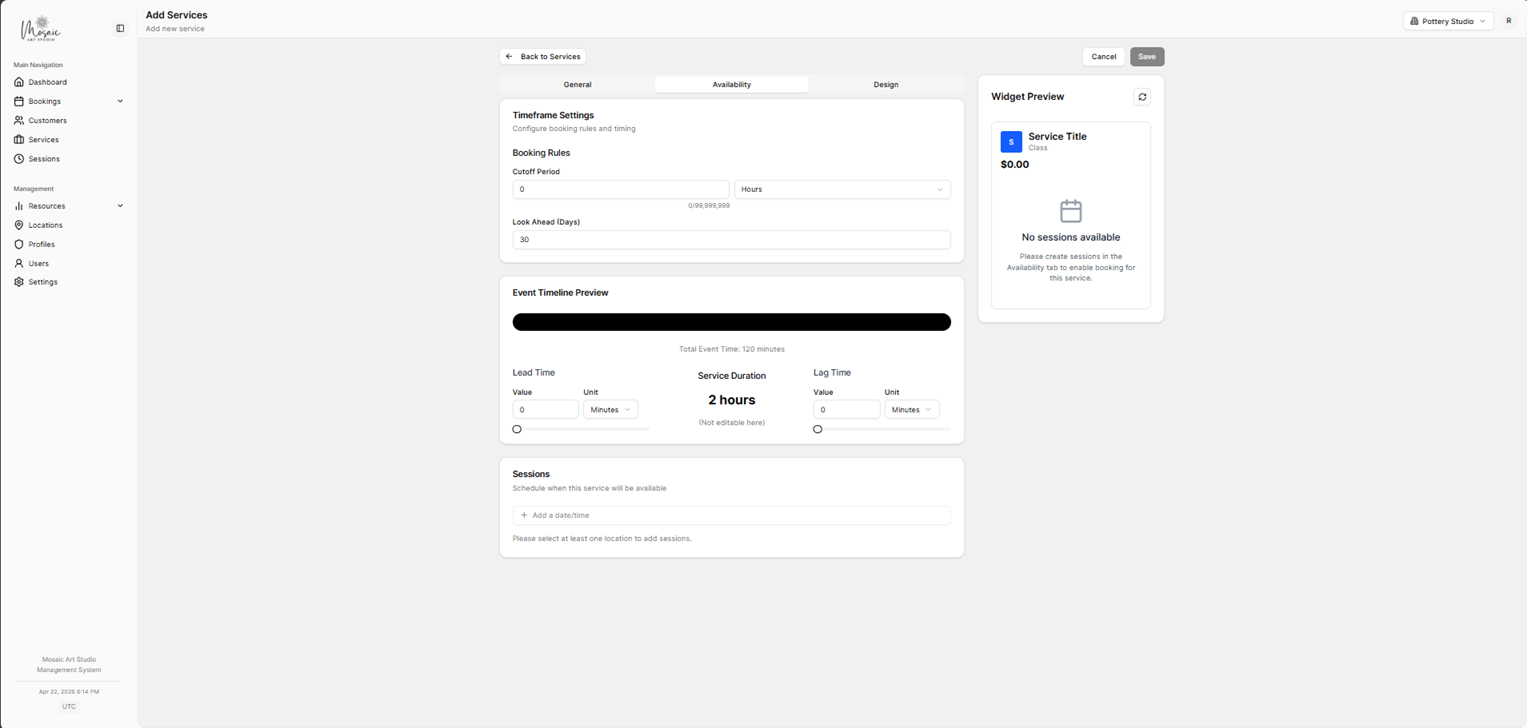Go Back to Services
The width and height of the screenshot is (1527, 728).
click(x=543, y=56)
